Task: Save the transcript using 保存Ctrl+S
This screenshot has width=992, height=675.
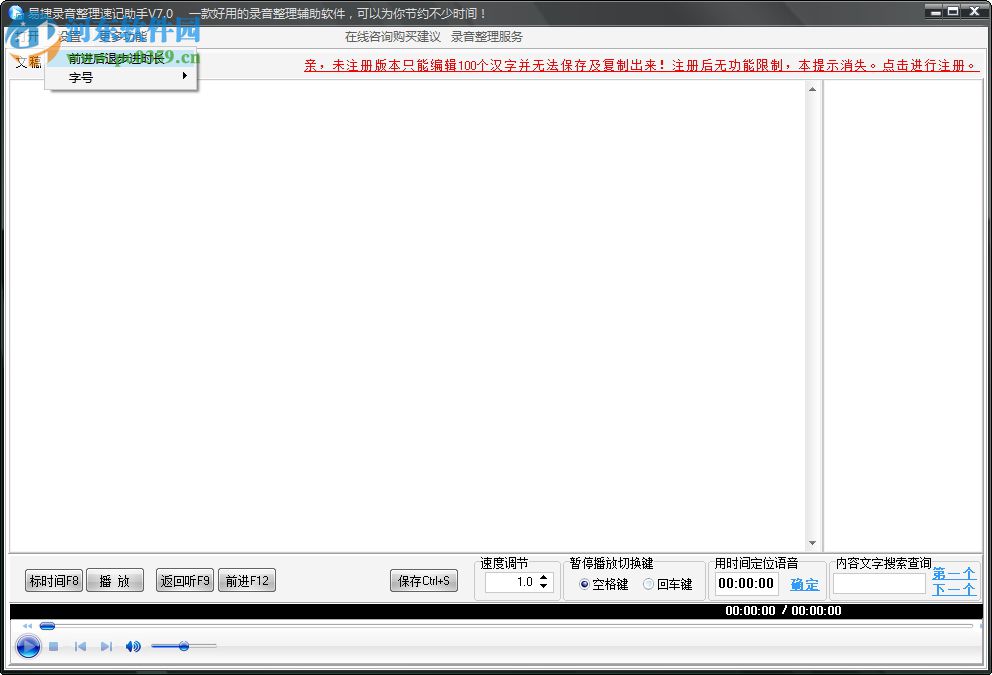Action: [423, 580]
